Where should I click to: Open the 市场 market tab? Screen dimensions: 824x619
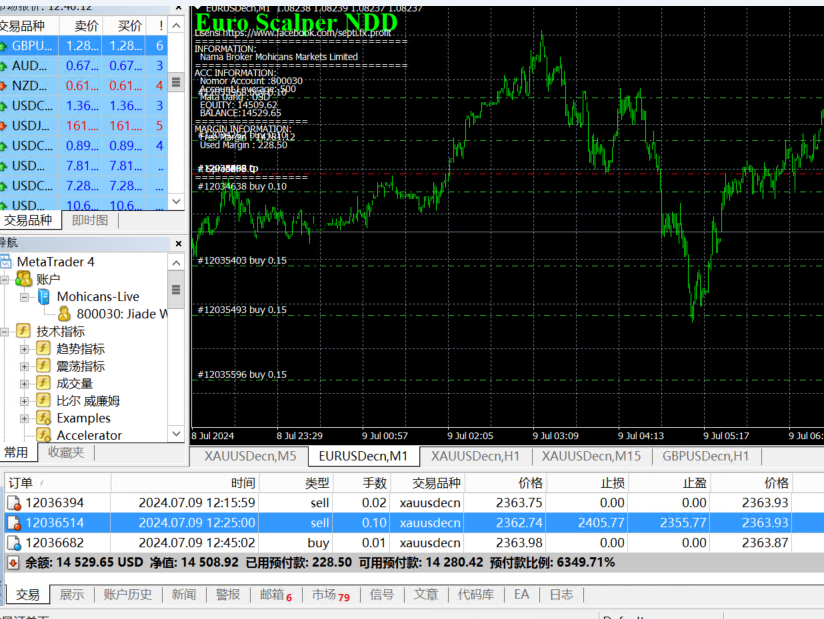tap(331, 594)
